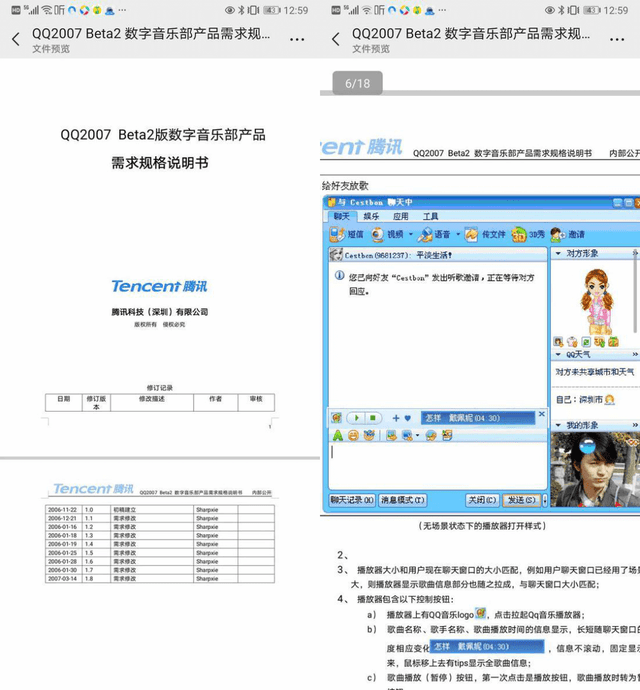Click the chat message input area
This screenshot has width=640, height=690.
coord(438,466)
